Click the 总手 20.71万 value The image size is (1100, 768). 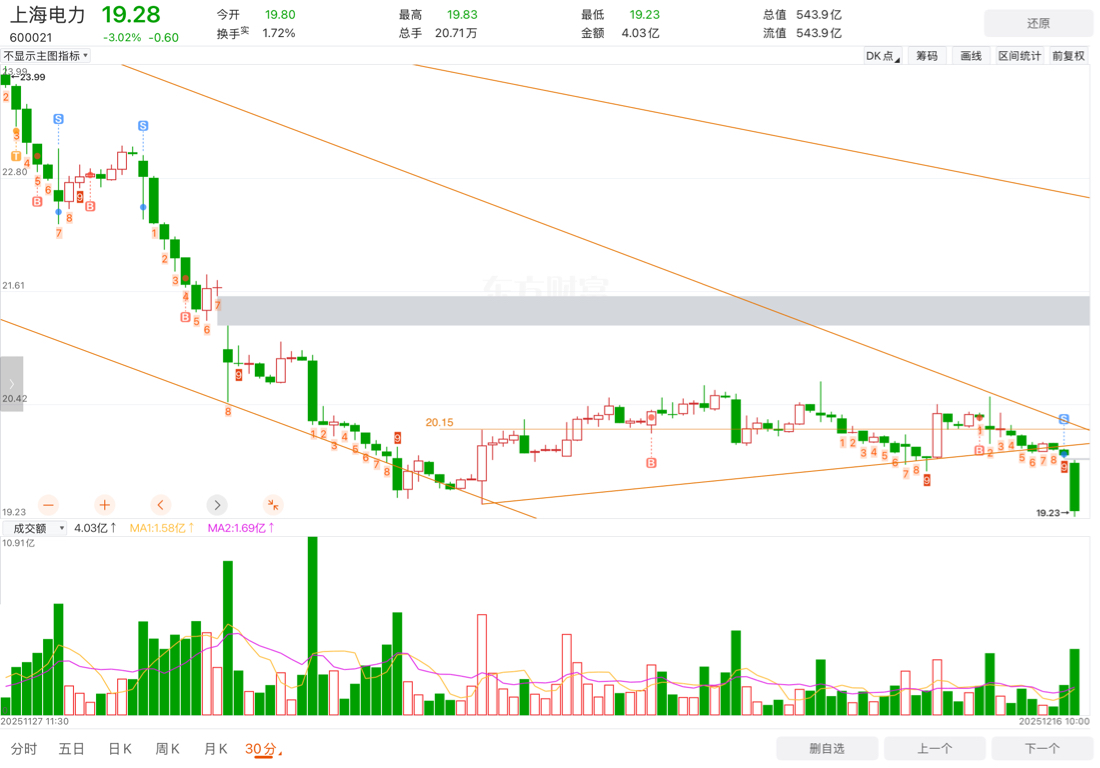pos(455,33)
